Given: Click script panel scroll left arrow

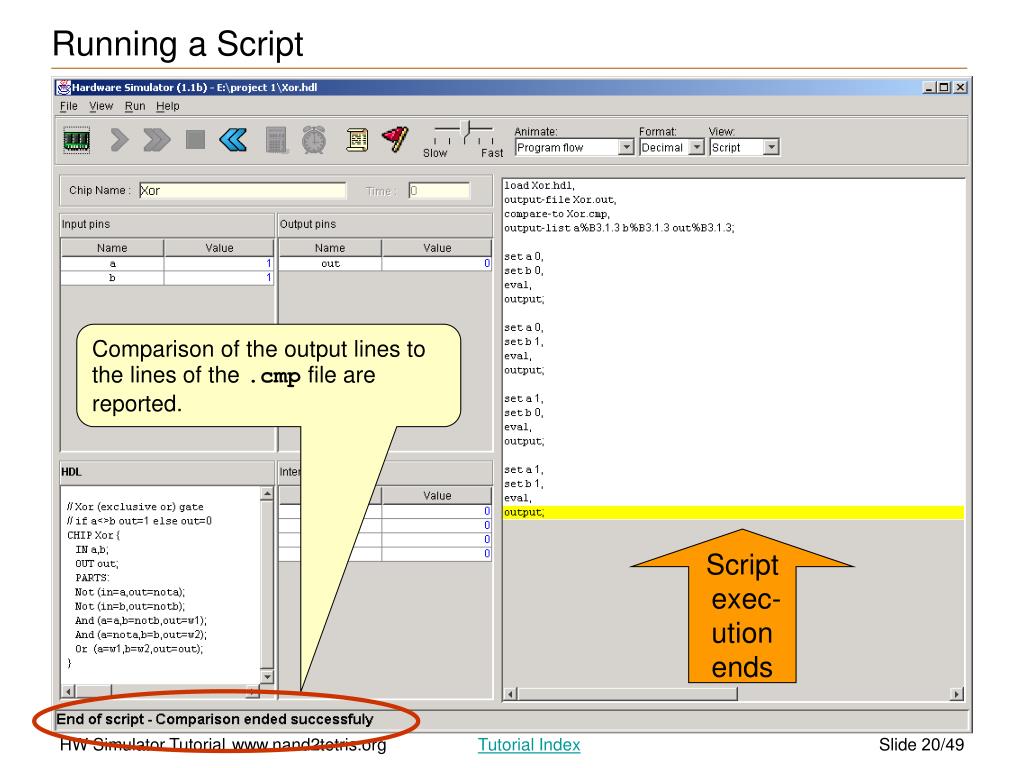Looking at the screenshot, I should (511, 694).
